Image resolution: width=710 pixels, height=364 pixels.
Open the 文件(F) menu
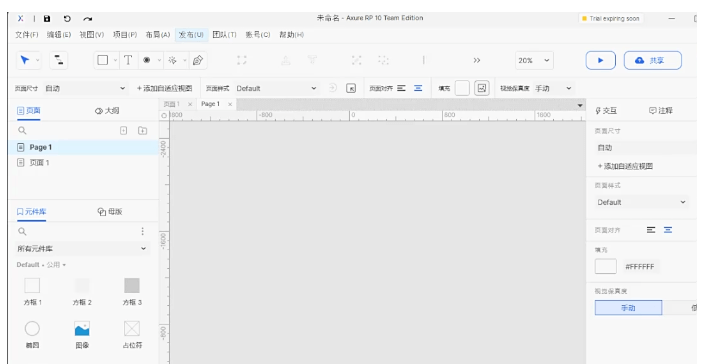point(27,34)
